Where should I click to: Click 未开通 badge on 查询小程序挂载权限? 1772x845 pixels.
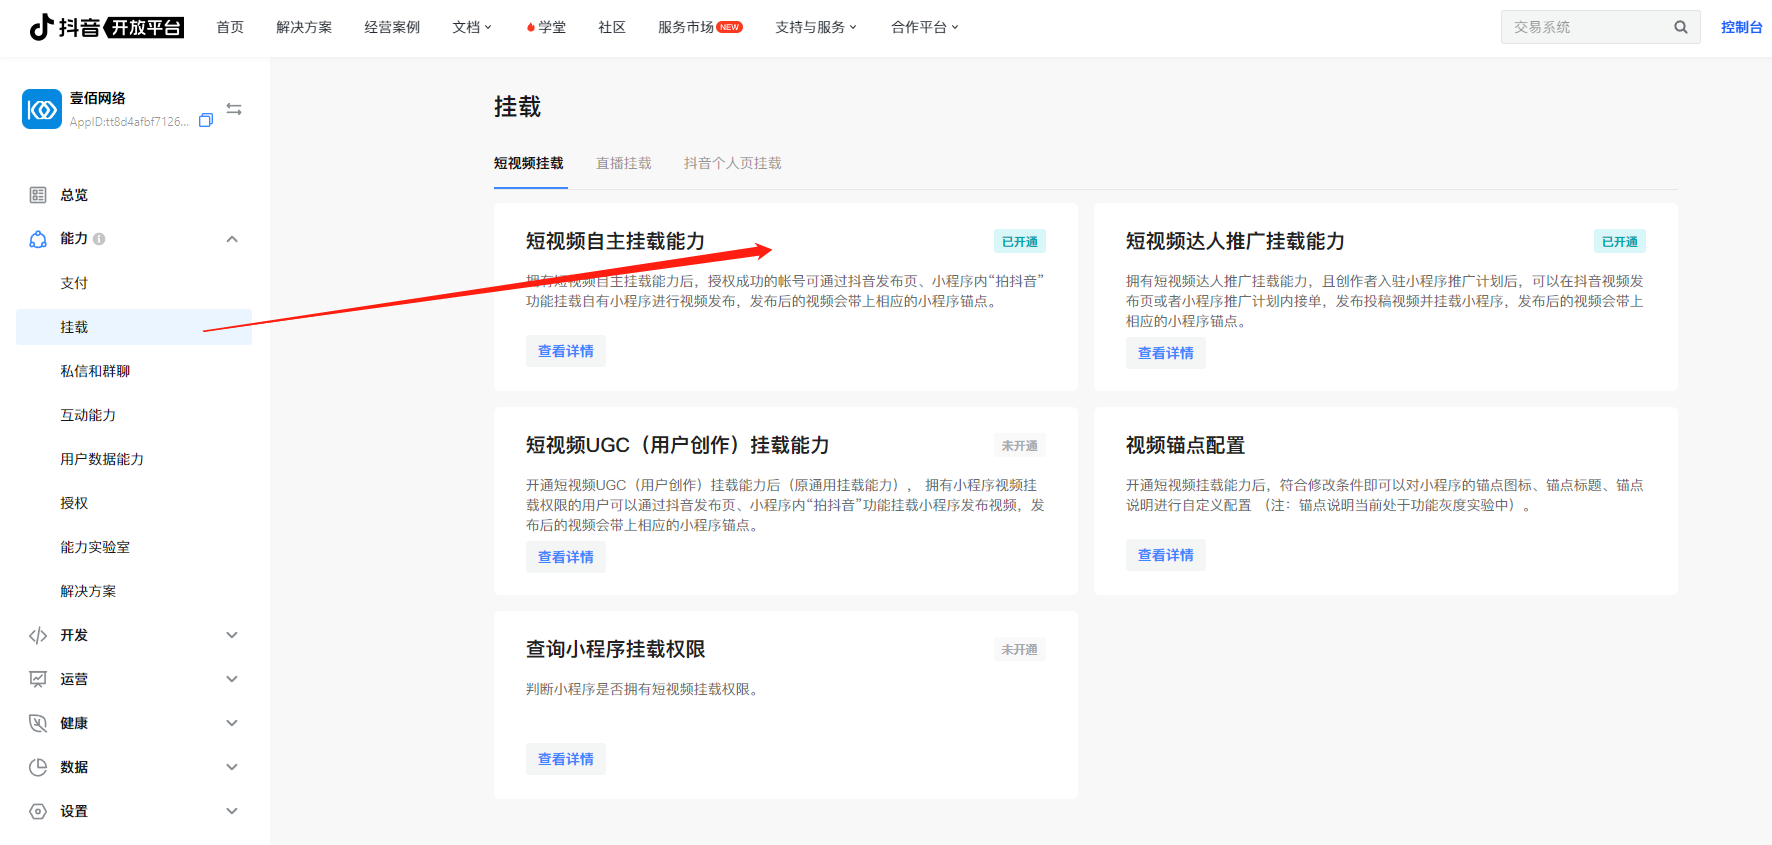pos(1020,649)
